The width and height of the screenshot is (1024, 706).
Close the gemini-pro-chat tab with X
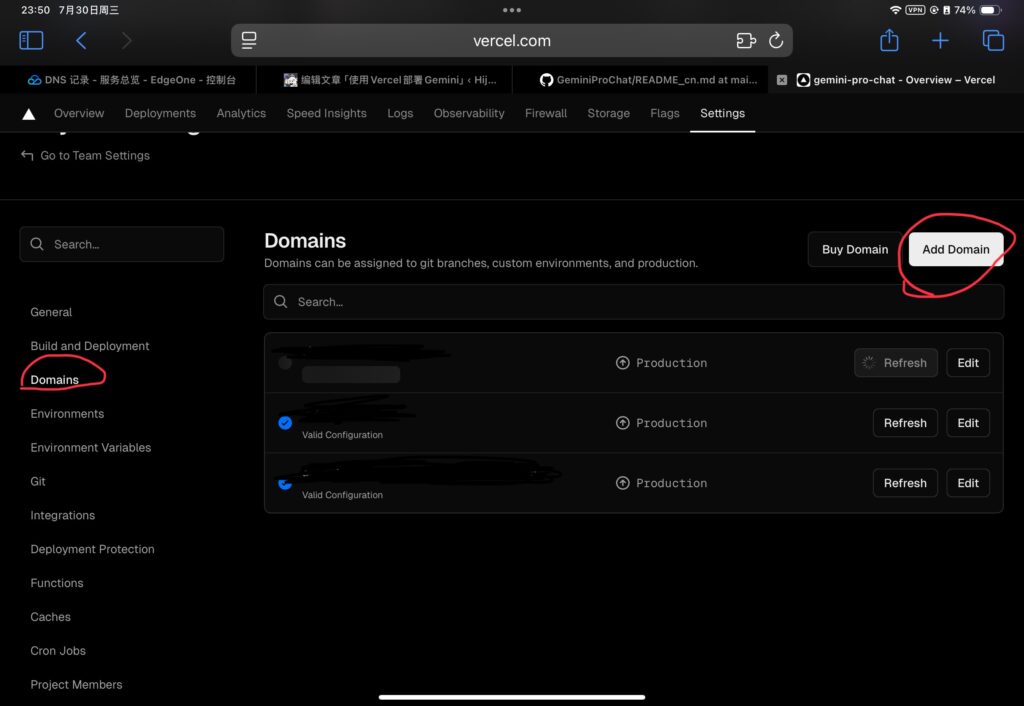[782, 80]
